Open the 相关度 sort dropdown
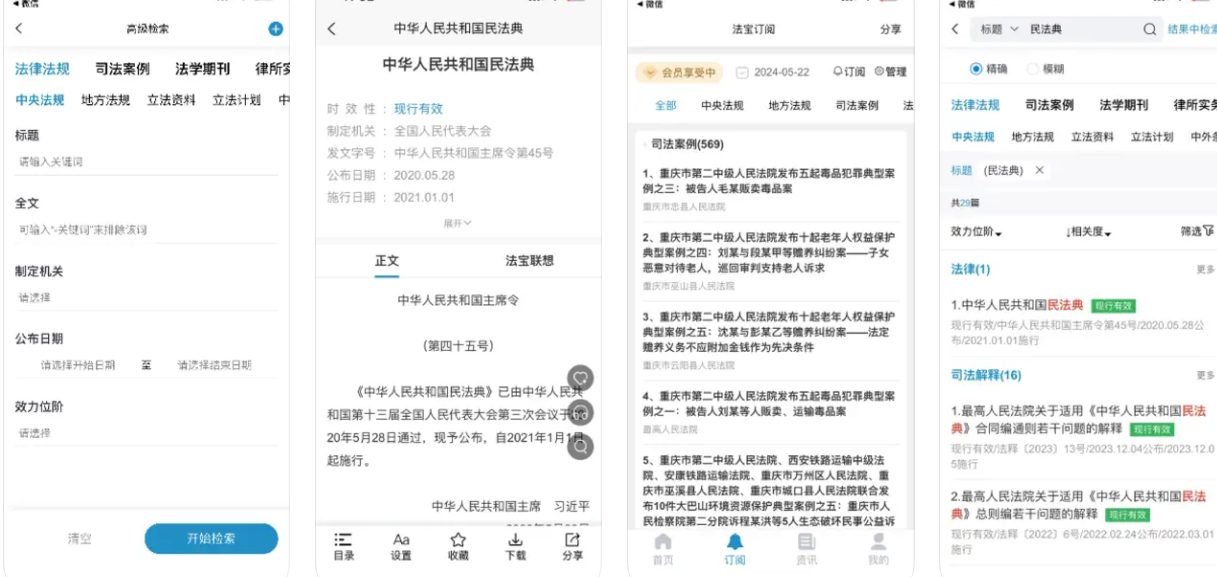The height and width of the screenshot is (577, 1217). (1088, 232)
